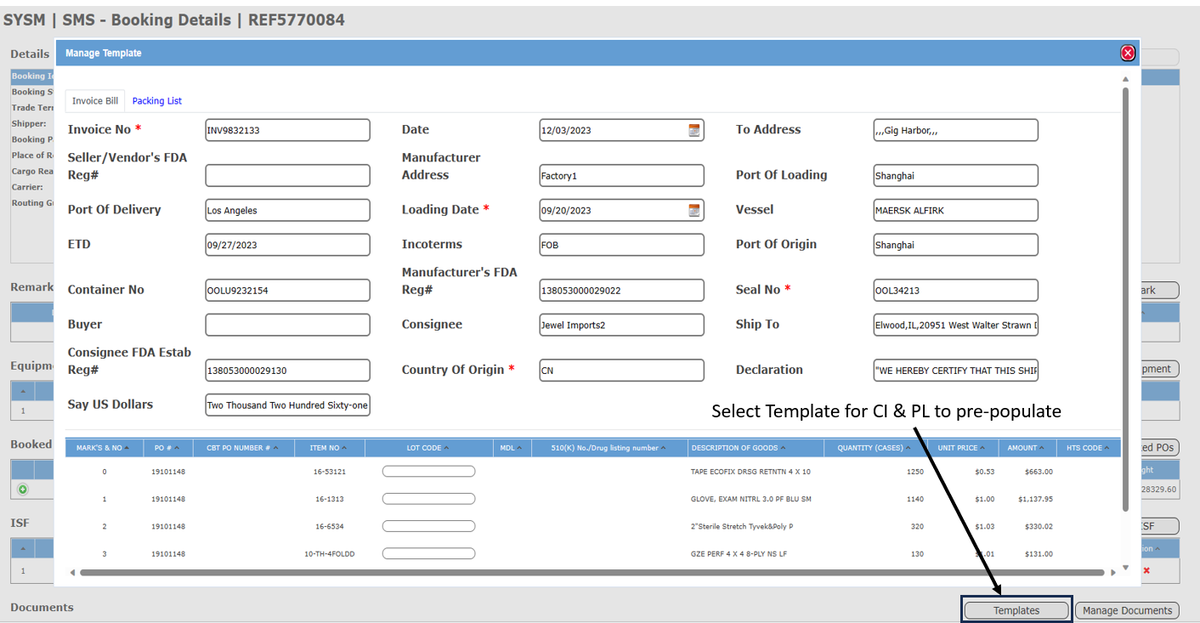Click the Vessel field

pyautogui.click(x=955, y=210)
